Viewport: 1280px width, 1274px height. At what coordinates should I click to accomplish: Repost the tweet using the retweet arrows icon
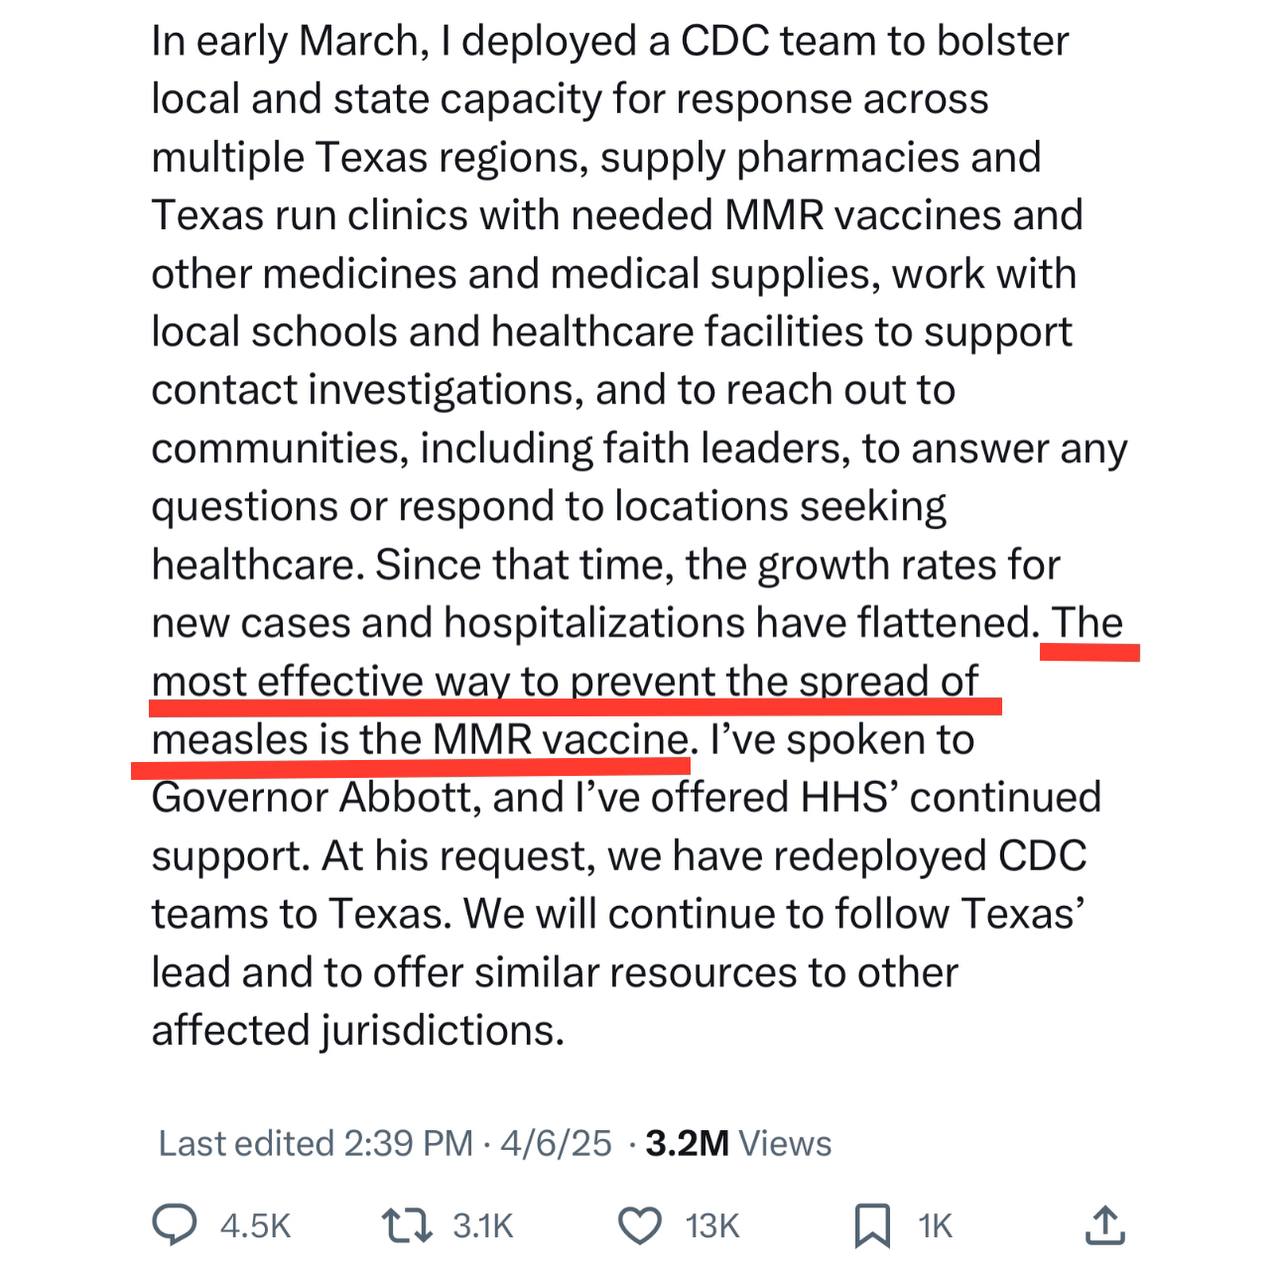point(407,1225)
